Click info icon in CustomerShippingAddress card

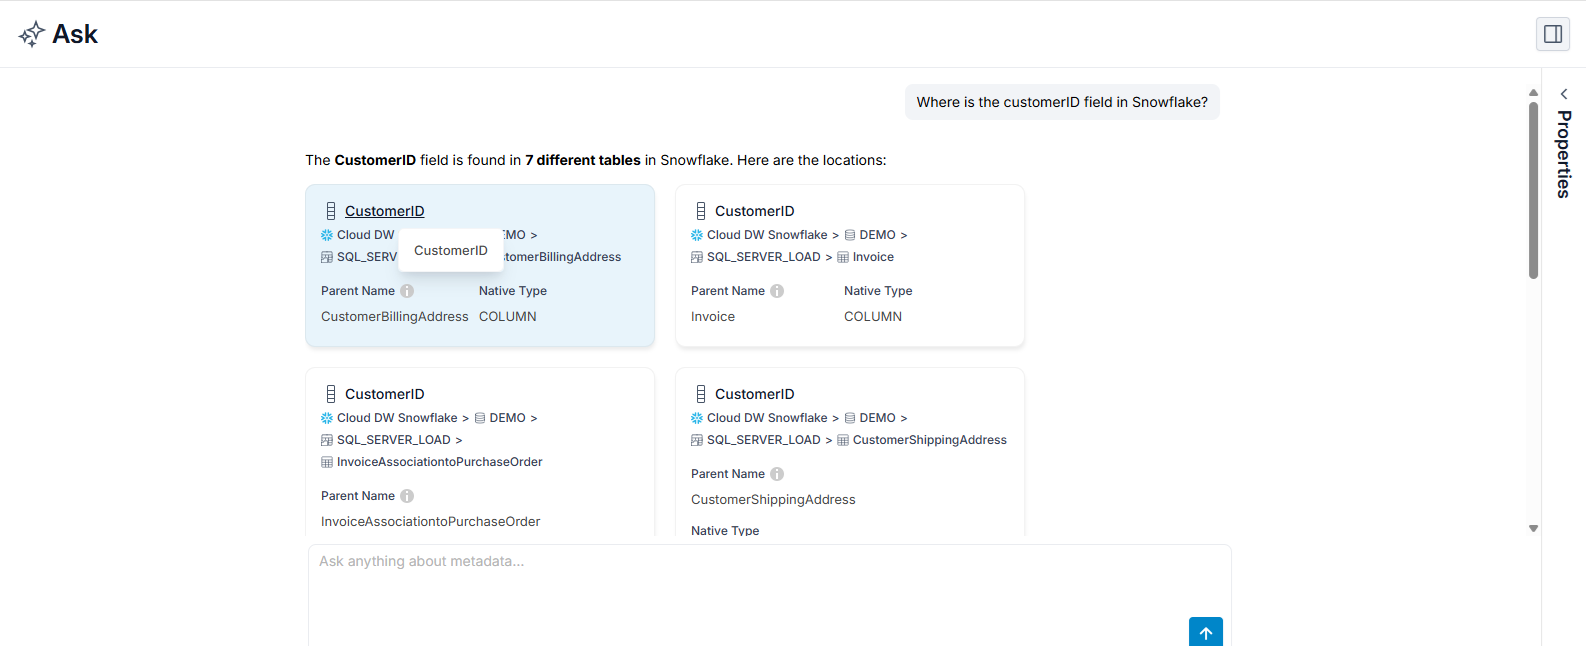click(777, 474)
